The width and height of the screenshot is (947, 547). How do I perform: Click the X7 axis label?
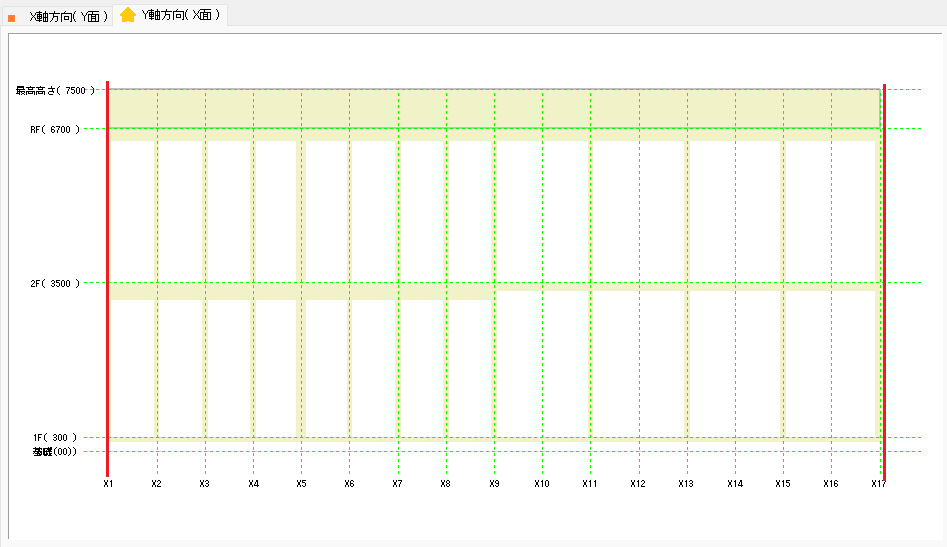(397, 484)
